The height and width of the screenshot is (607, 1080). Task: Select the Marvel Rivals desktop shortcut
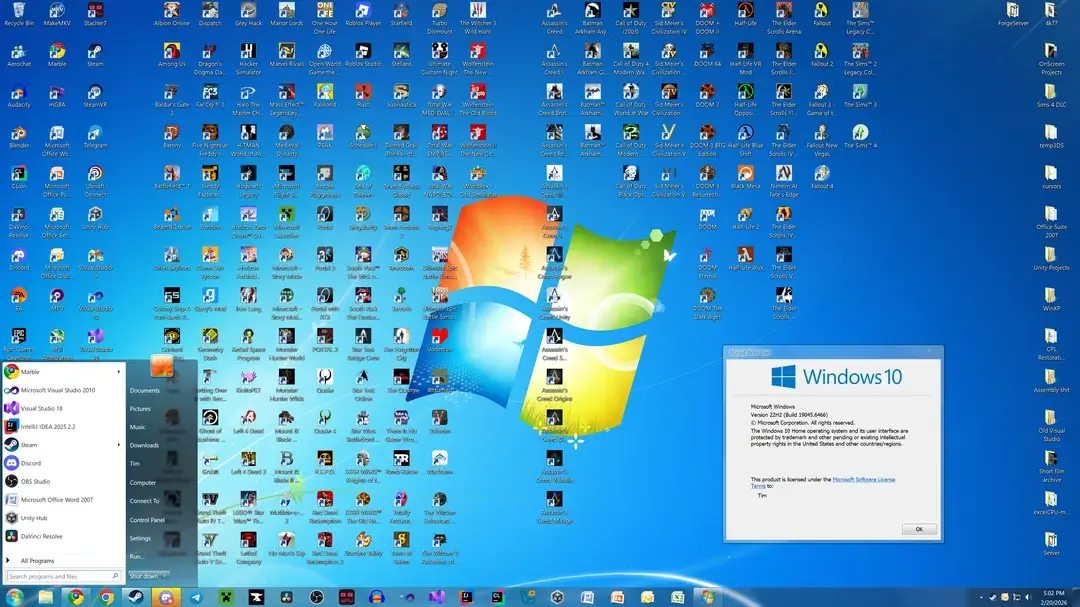pos(287,54)
